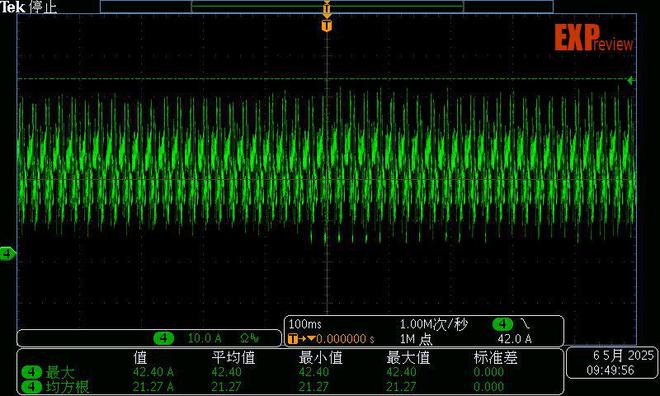Select the channel 4 ground level marker
The width and height of the screenshot is (660, 396).
[7, 254]
